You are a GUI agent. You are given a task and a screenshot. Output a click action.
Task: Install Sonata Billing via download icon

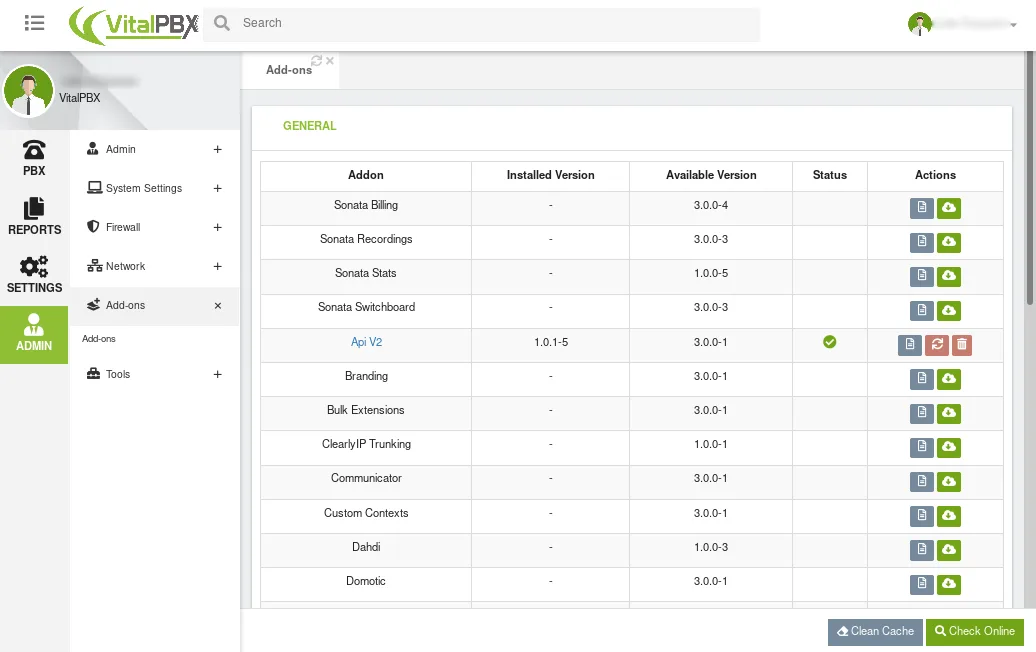click(949, 208)
